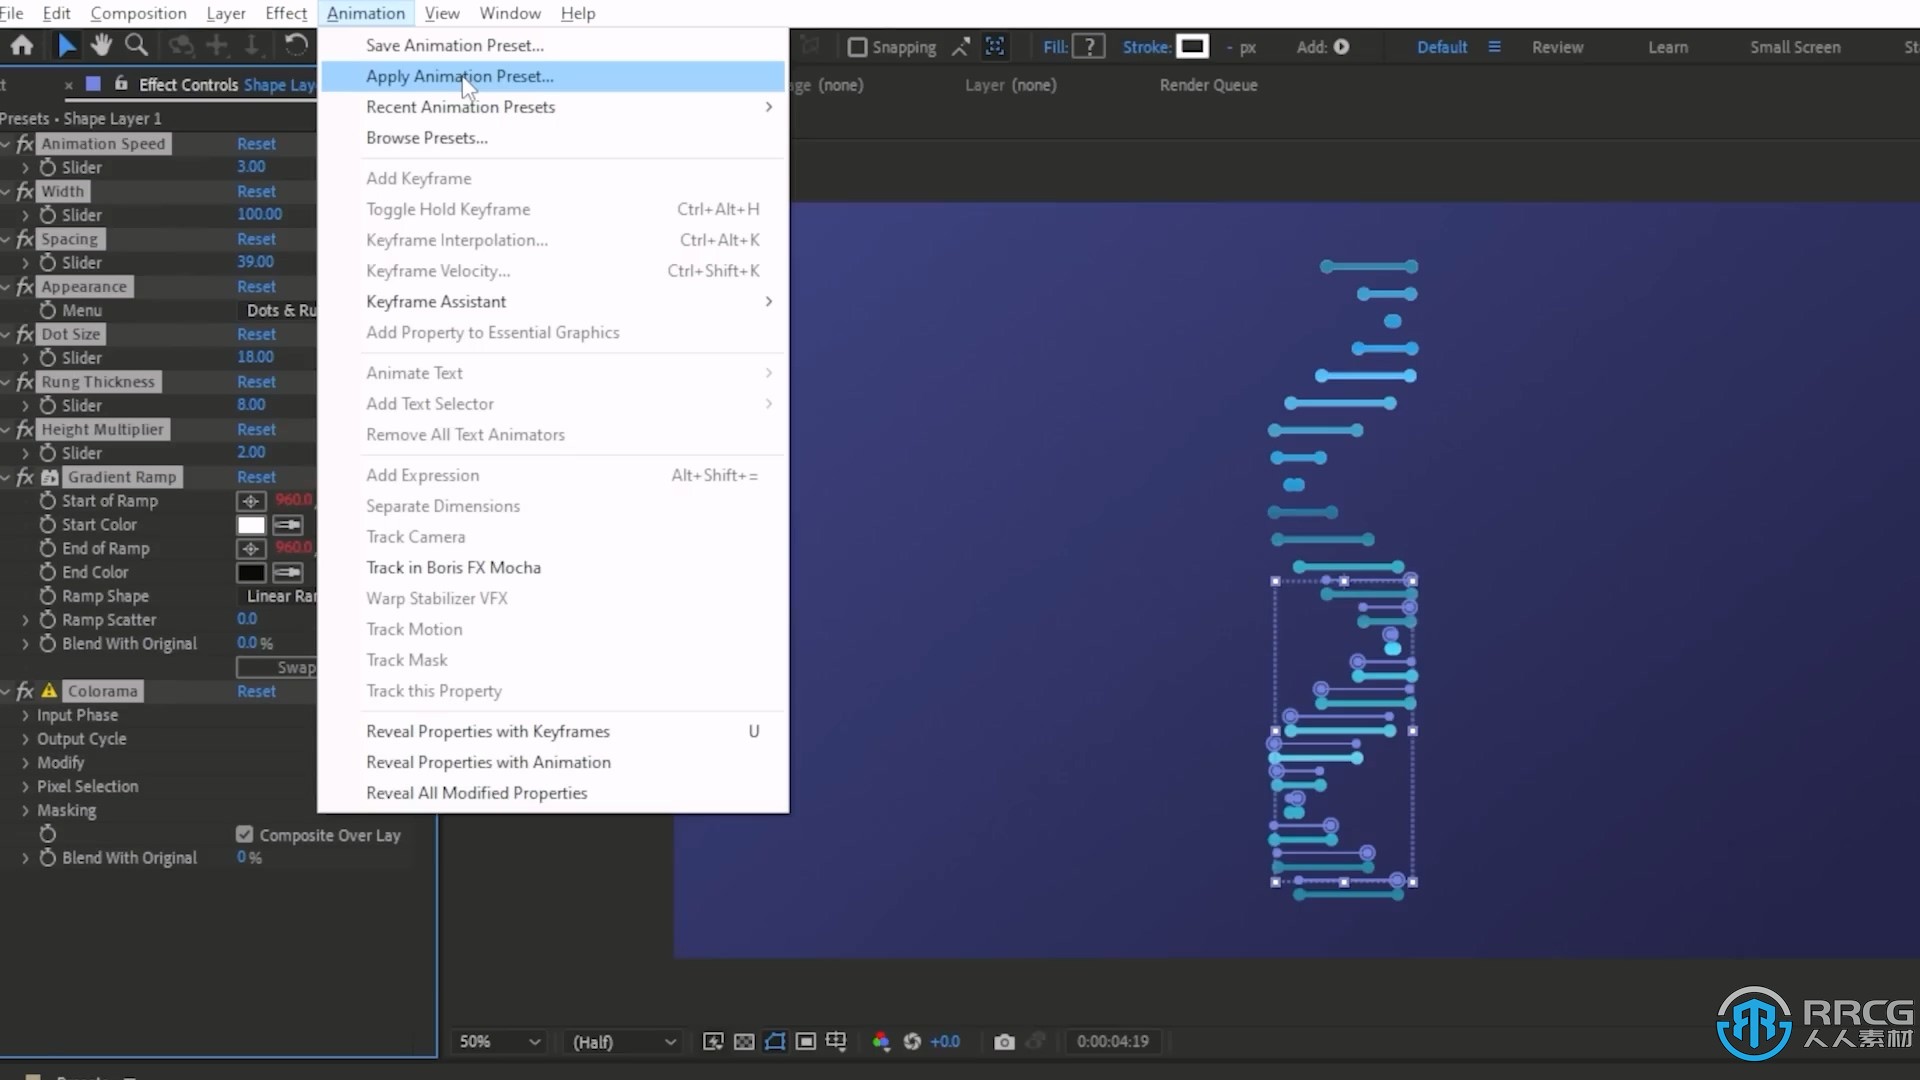Select Reveal Properties with Keyframes
Screen dimensions: 1920x1080
tap(488, 731)
